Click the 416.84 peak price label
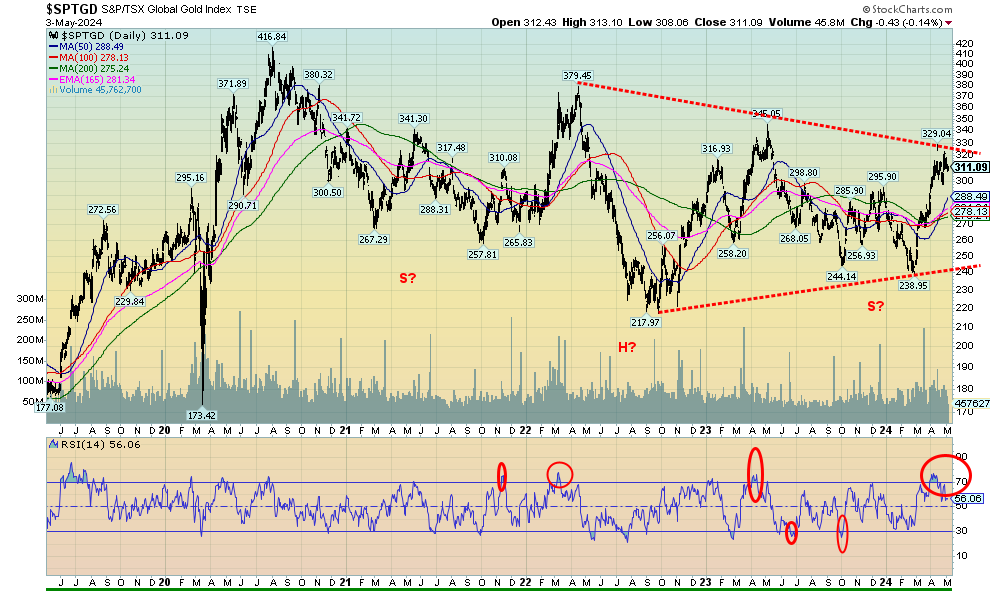 coord(272,37)
